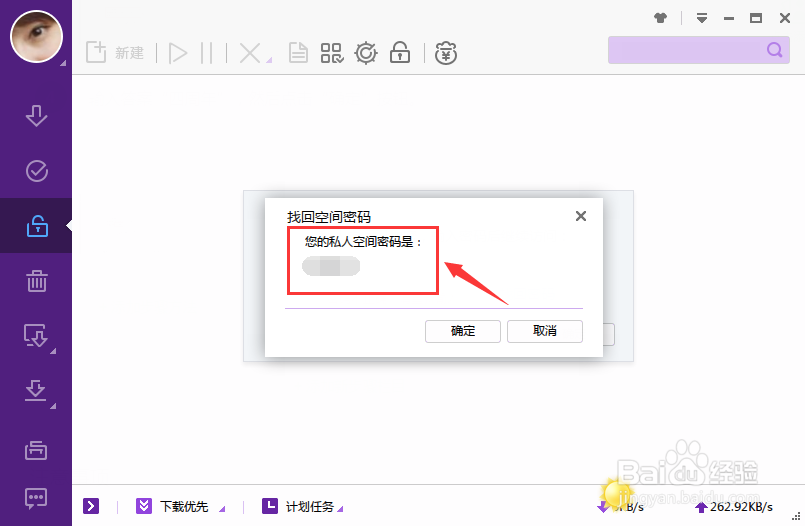The width and height of the screenshot is (805, 526).
Task: Expand the screen download sidebar sub-arrow
Action: (53, 351)
